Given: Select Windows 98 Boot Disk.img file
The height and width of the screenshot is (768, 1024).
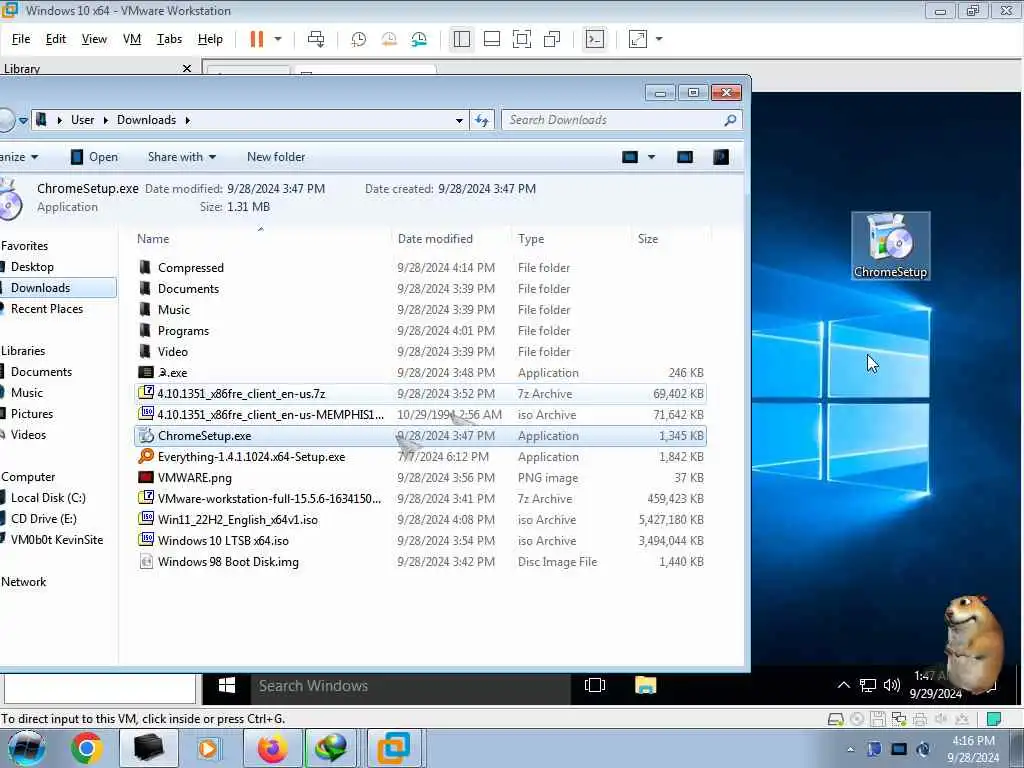Looking at the screenshot, I should click(x=420, y=562).
